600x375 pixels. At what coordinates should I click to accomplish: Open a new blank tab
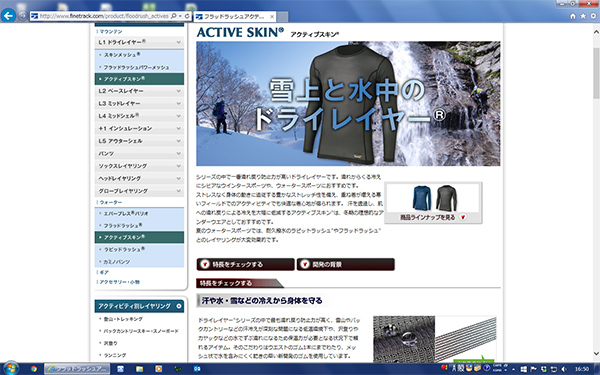tap(282, 17)
